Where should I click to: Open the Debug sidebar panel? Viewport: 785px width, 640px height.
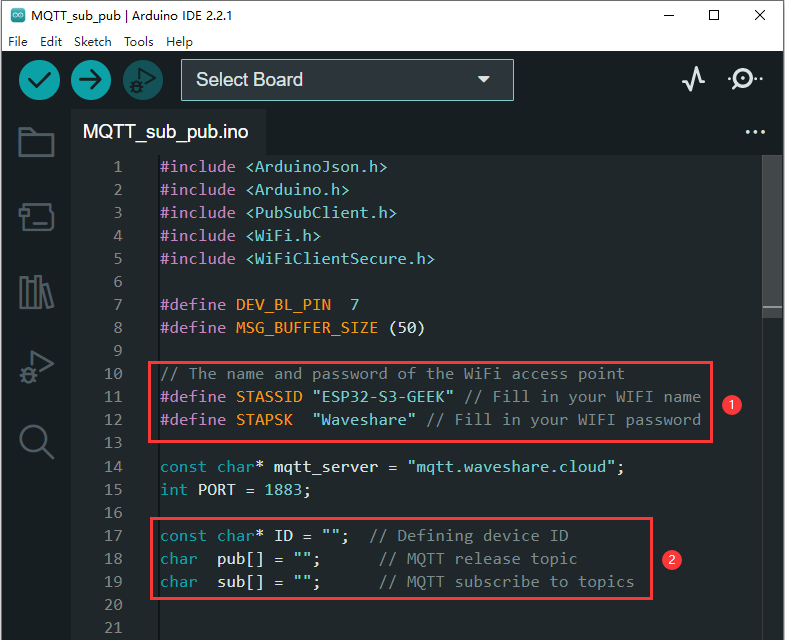click(37, 367)
